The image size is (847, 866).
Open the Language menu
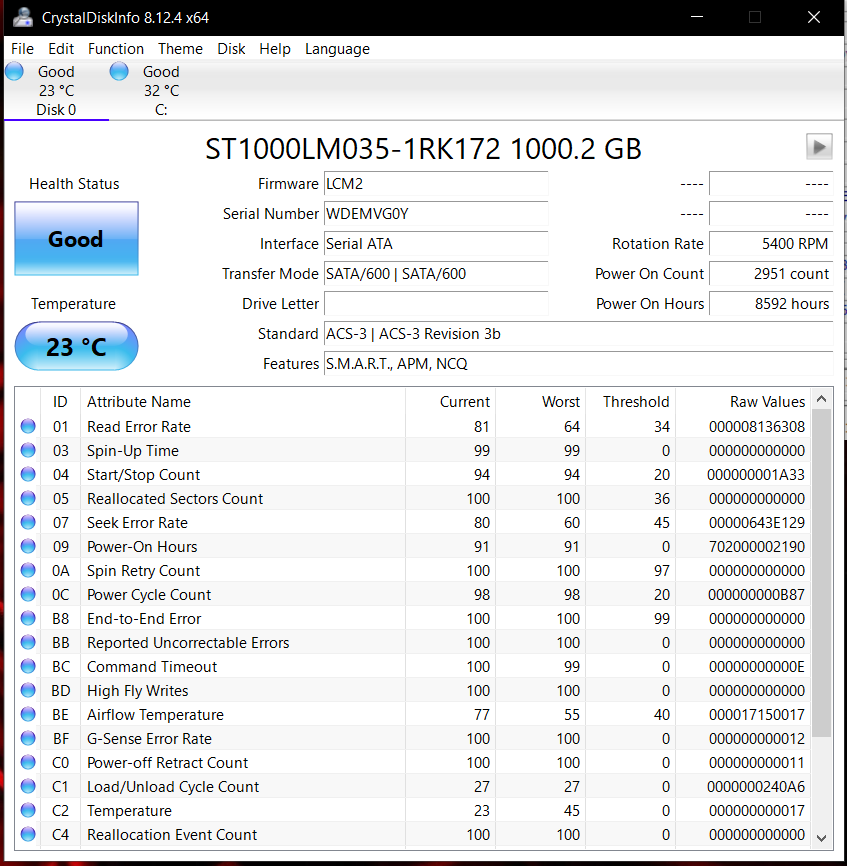point(337,49)
